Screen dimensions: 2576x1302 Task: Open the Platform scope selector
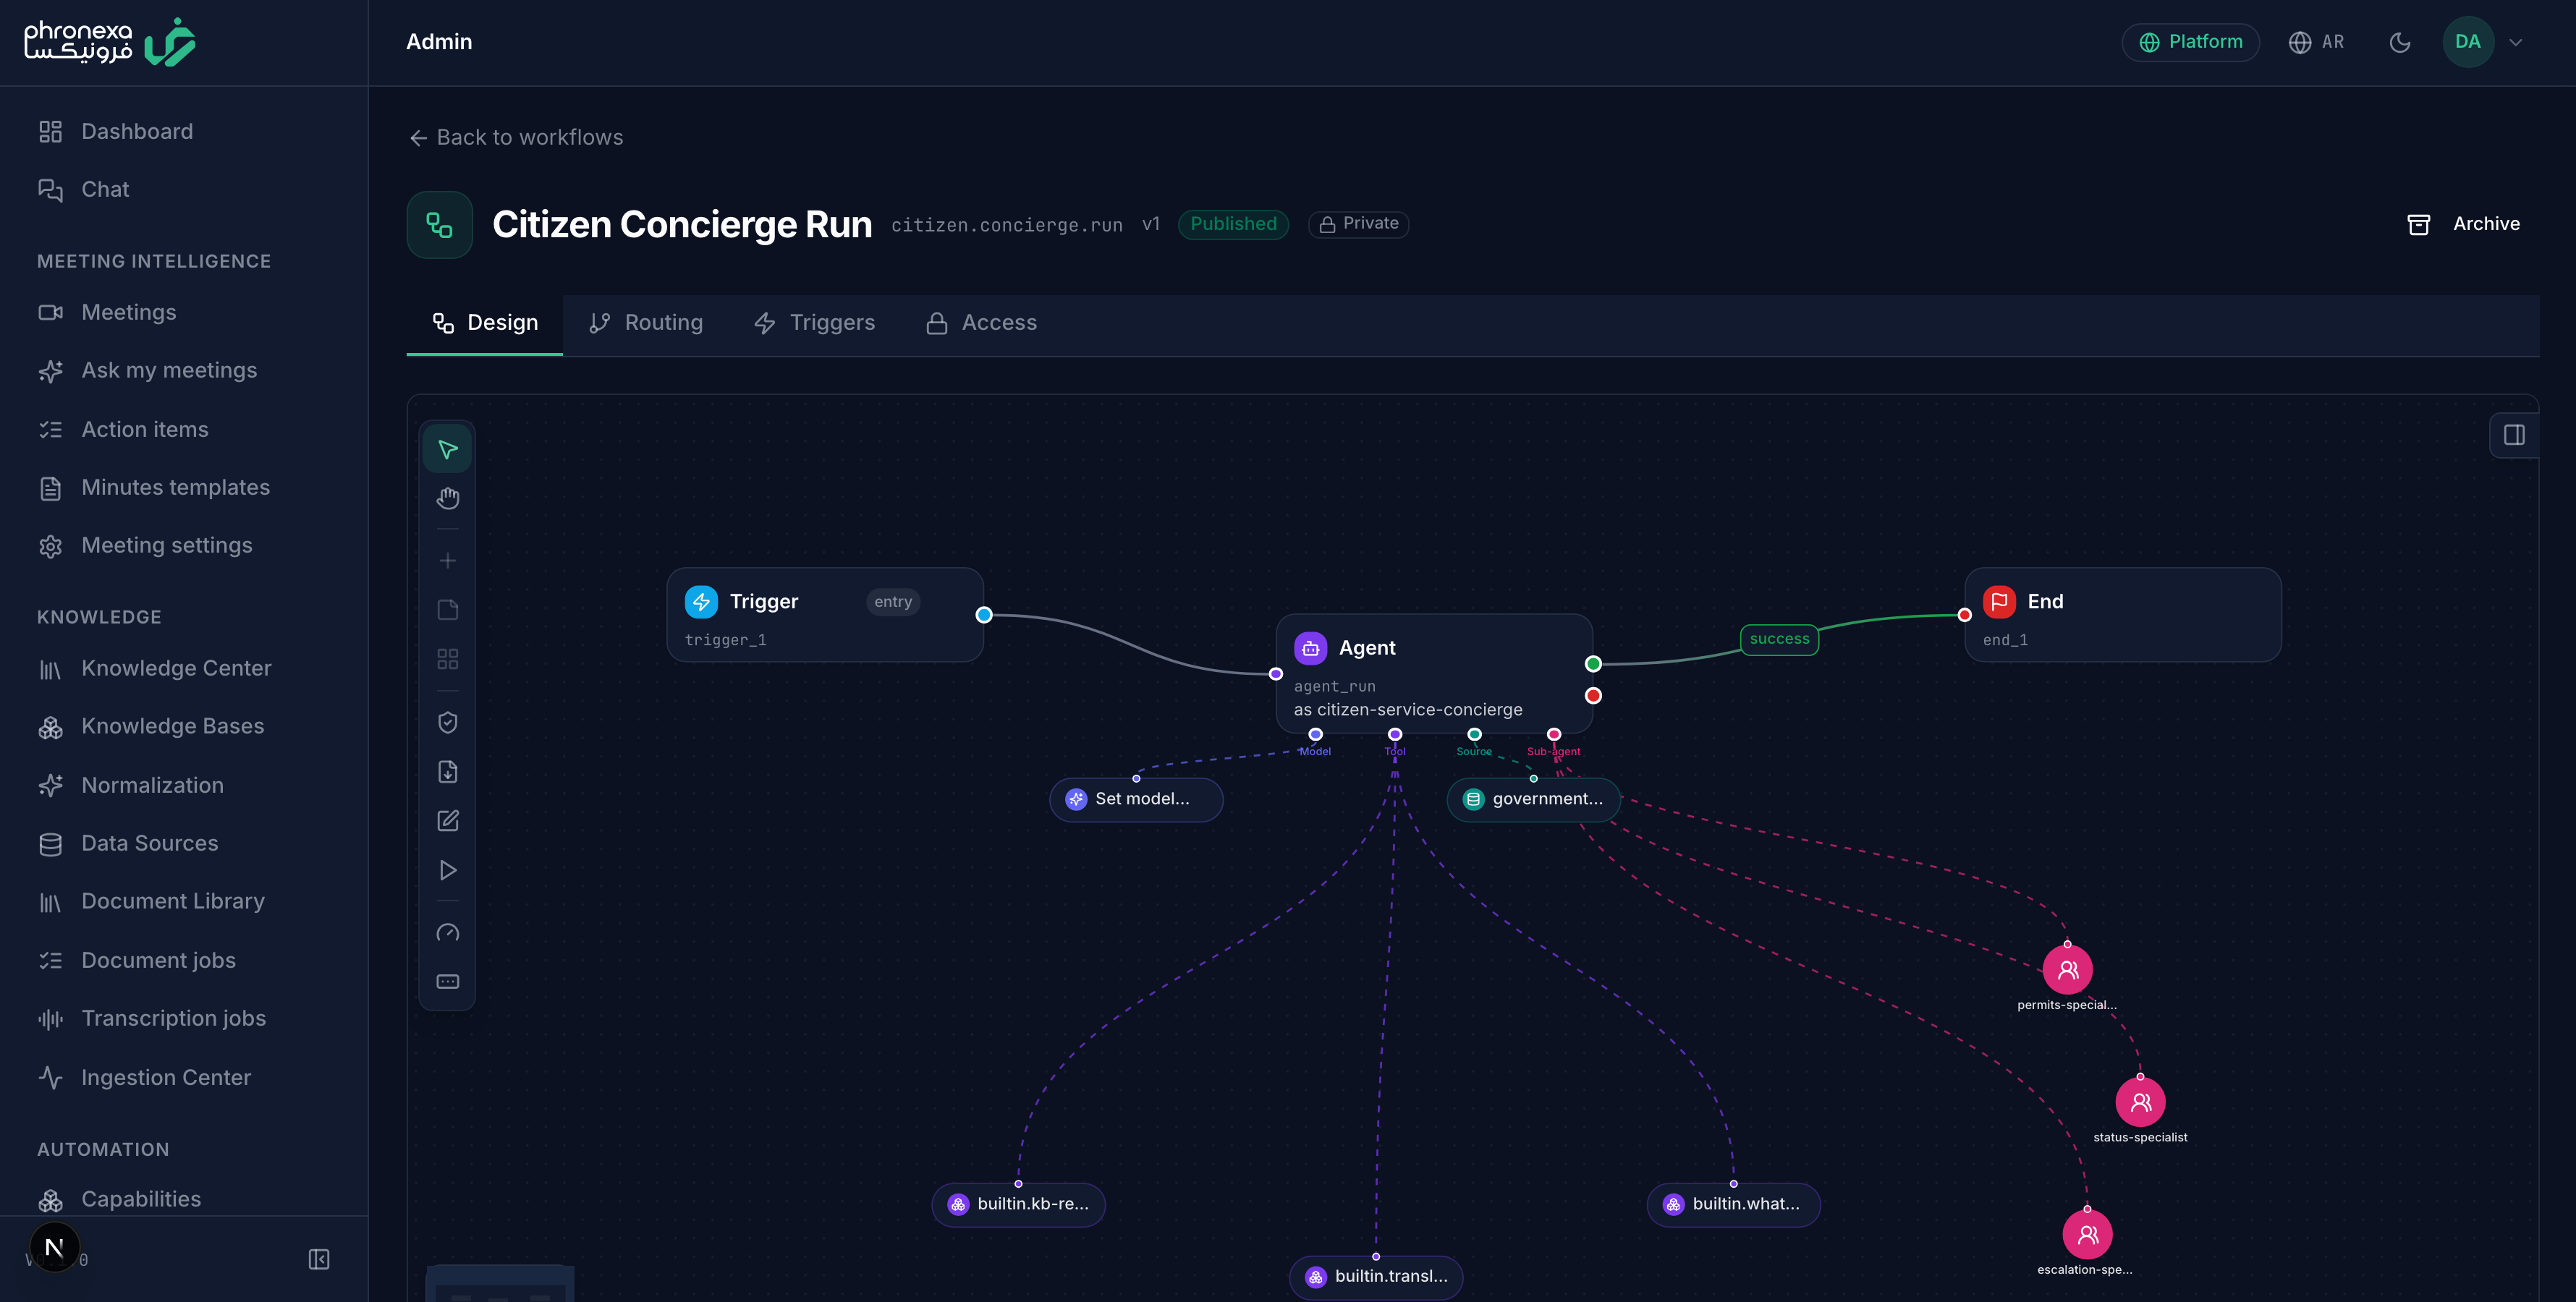(x=2190, y=42)
